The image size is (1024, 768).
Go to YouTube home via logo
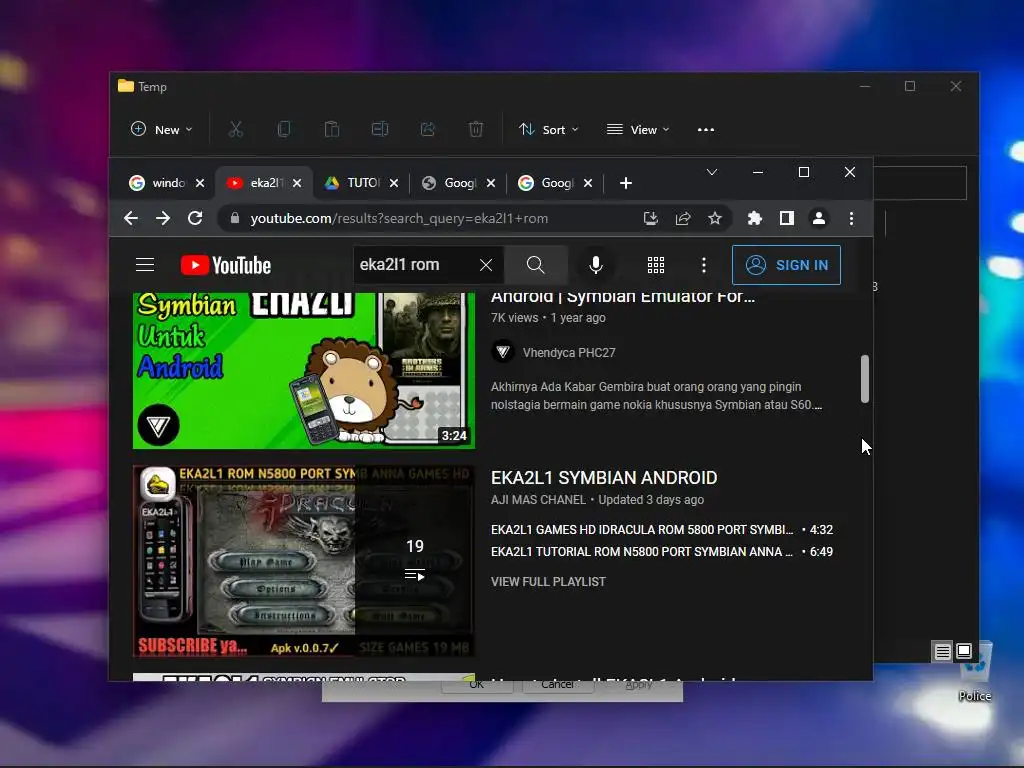click(x=226, y=265)
